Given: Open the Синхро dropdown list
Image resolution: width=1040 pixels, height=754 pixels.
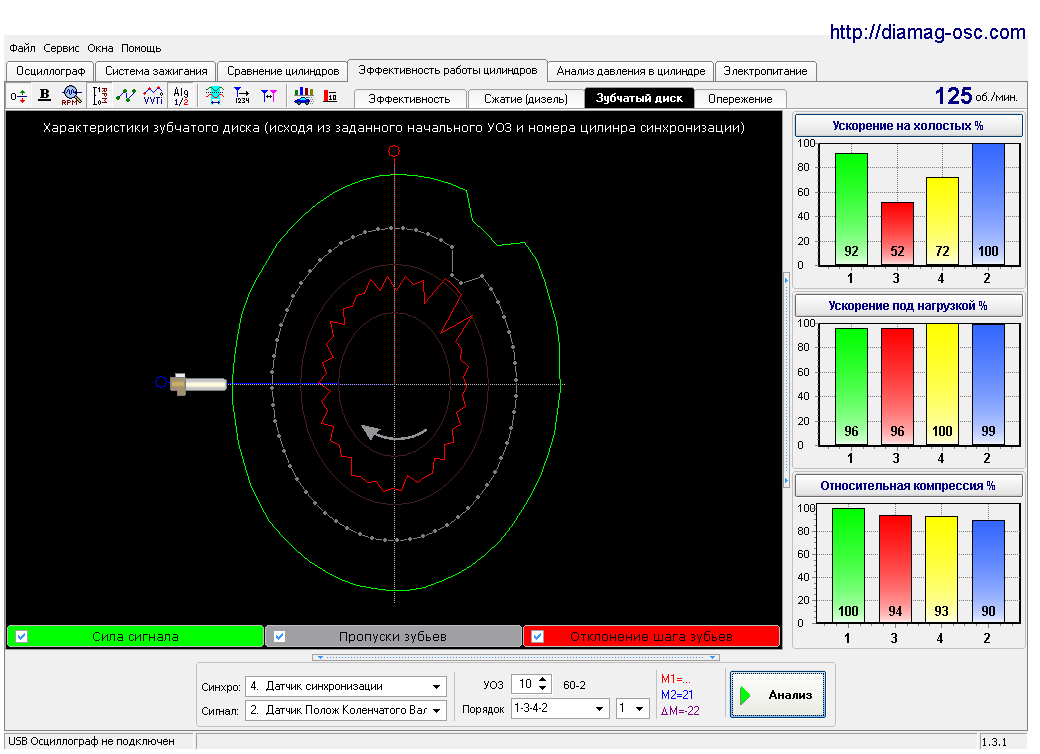Looking at the screenshot, I should coord(436,687).
